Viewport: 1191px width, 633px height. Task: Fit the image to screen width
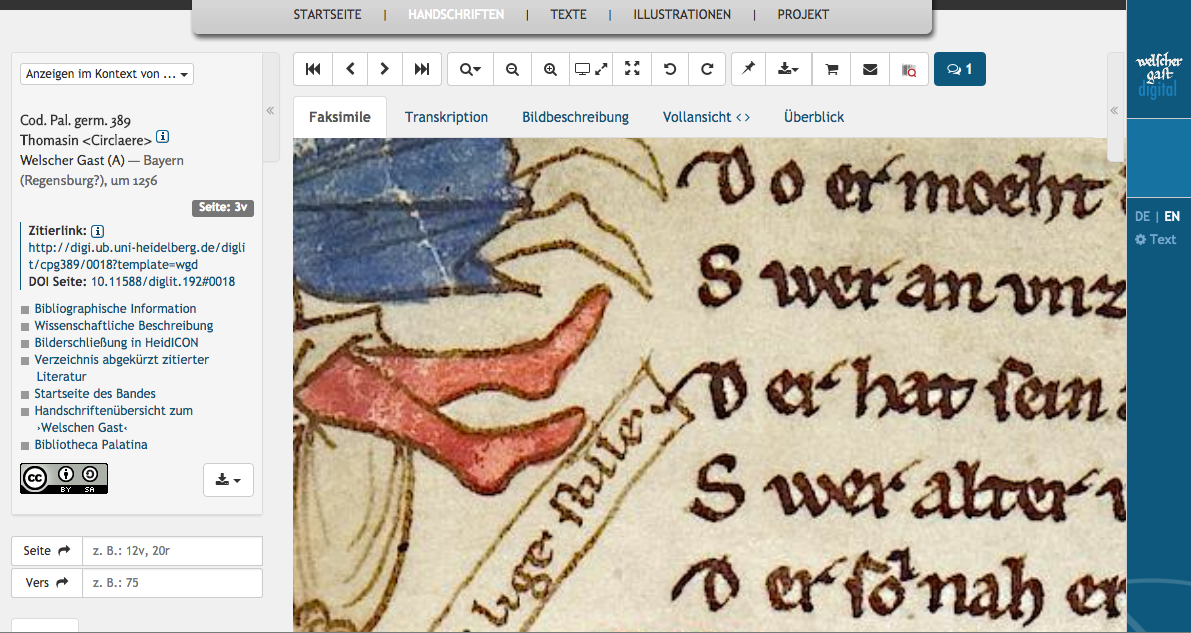591,69
